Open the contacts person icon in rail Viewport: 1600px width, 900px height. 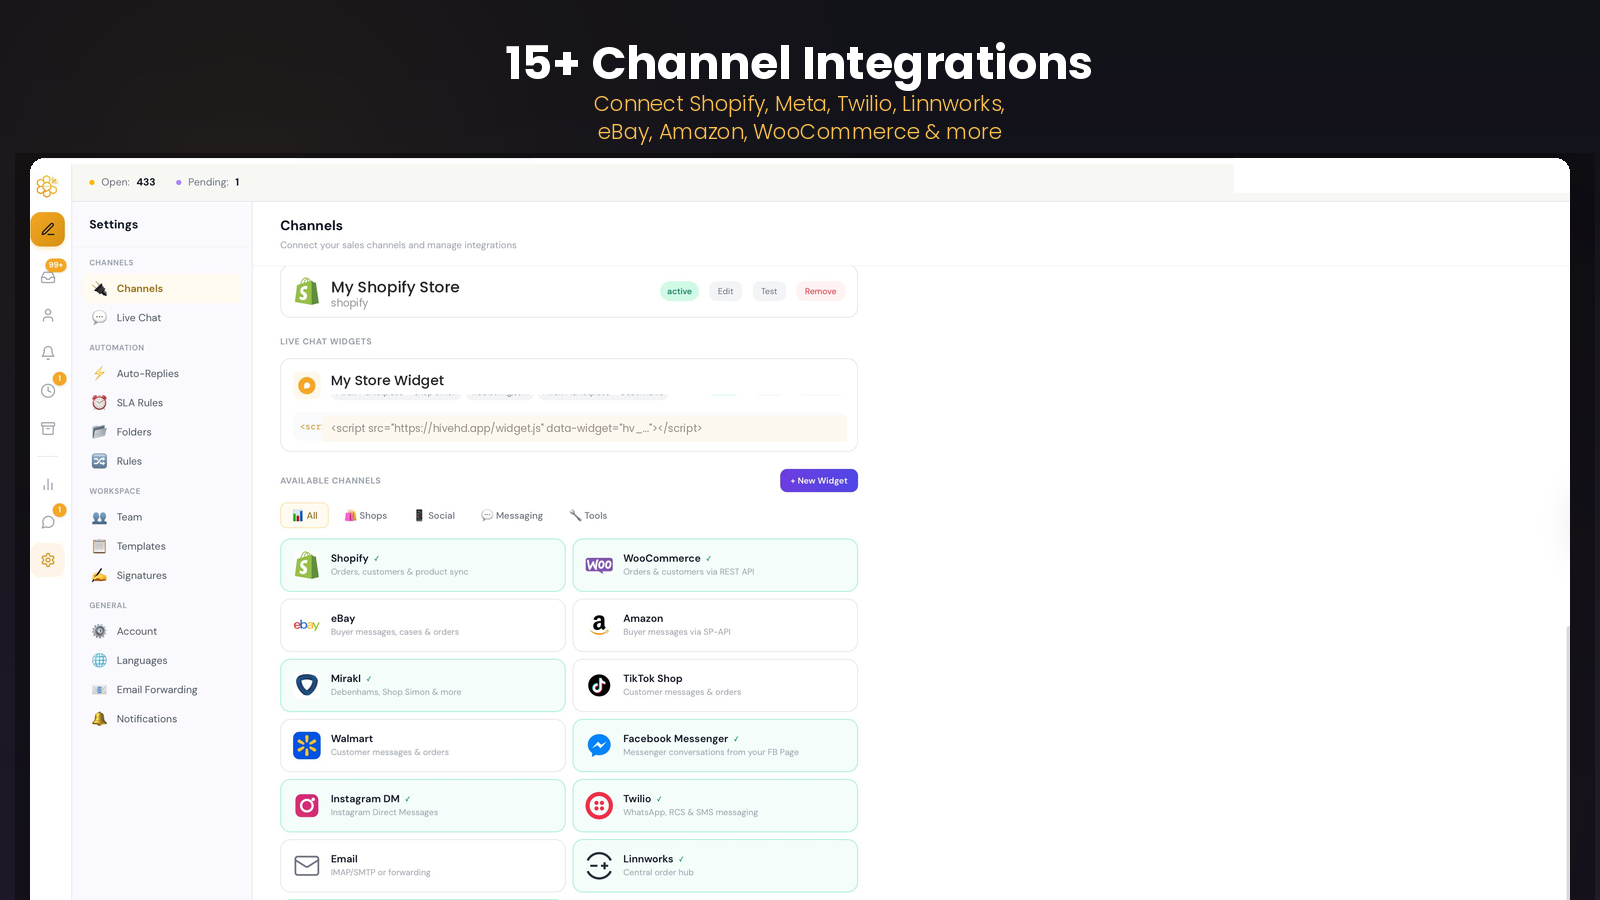48,315
